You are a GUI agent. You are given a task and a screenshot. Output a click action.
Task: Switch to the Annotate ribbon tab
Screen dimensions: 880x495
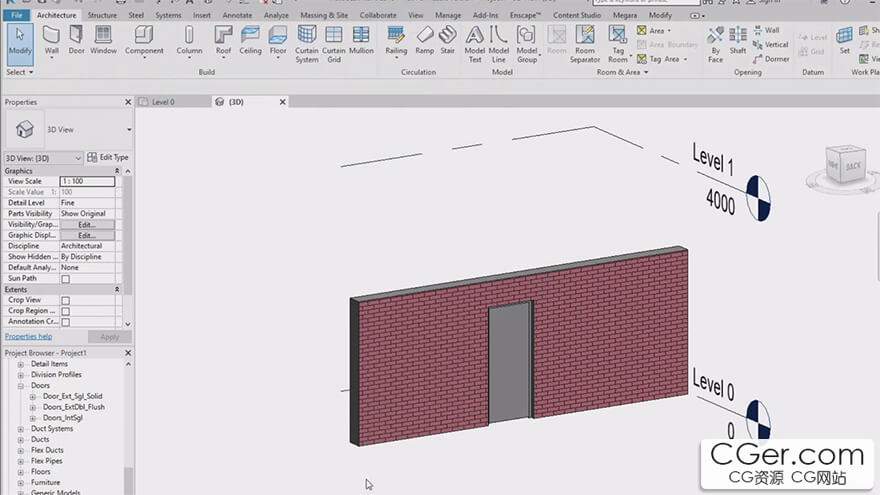click(x=237, y=15)
